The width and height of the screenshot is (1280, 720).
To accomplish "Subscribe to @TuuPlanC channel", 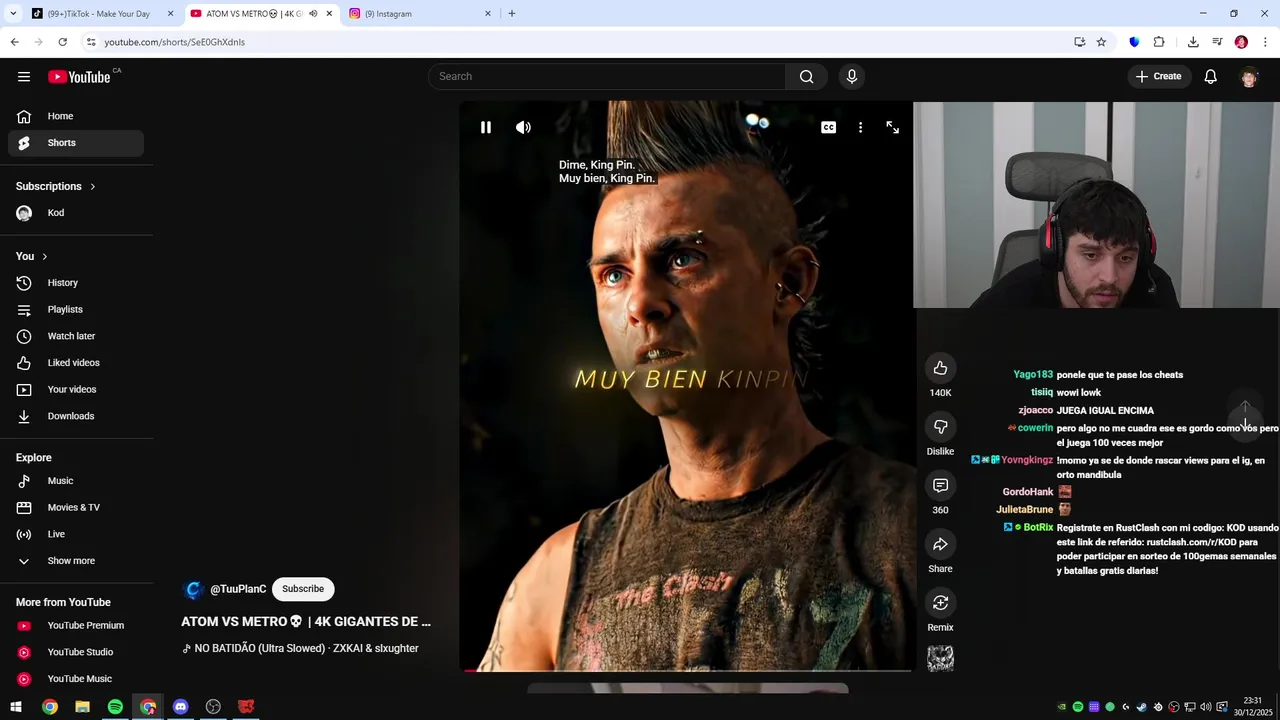I will pos(303,589).
